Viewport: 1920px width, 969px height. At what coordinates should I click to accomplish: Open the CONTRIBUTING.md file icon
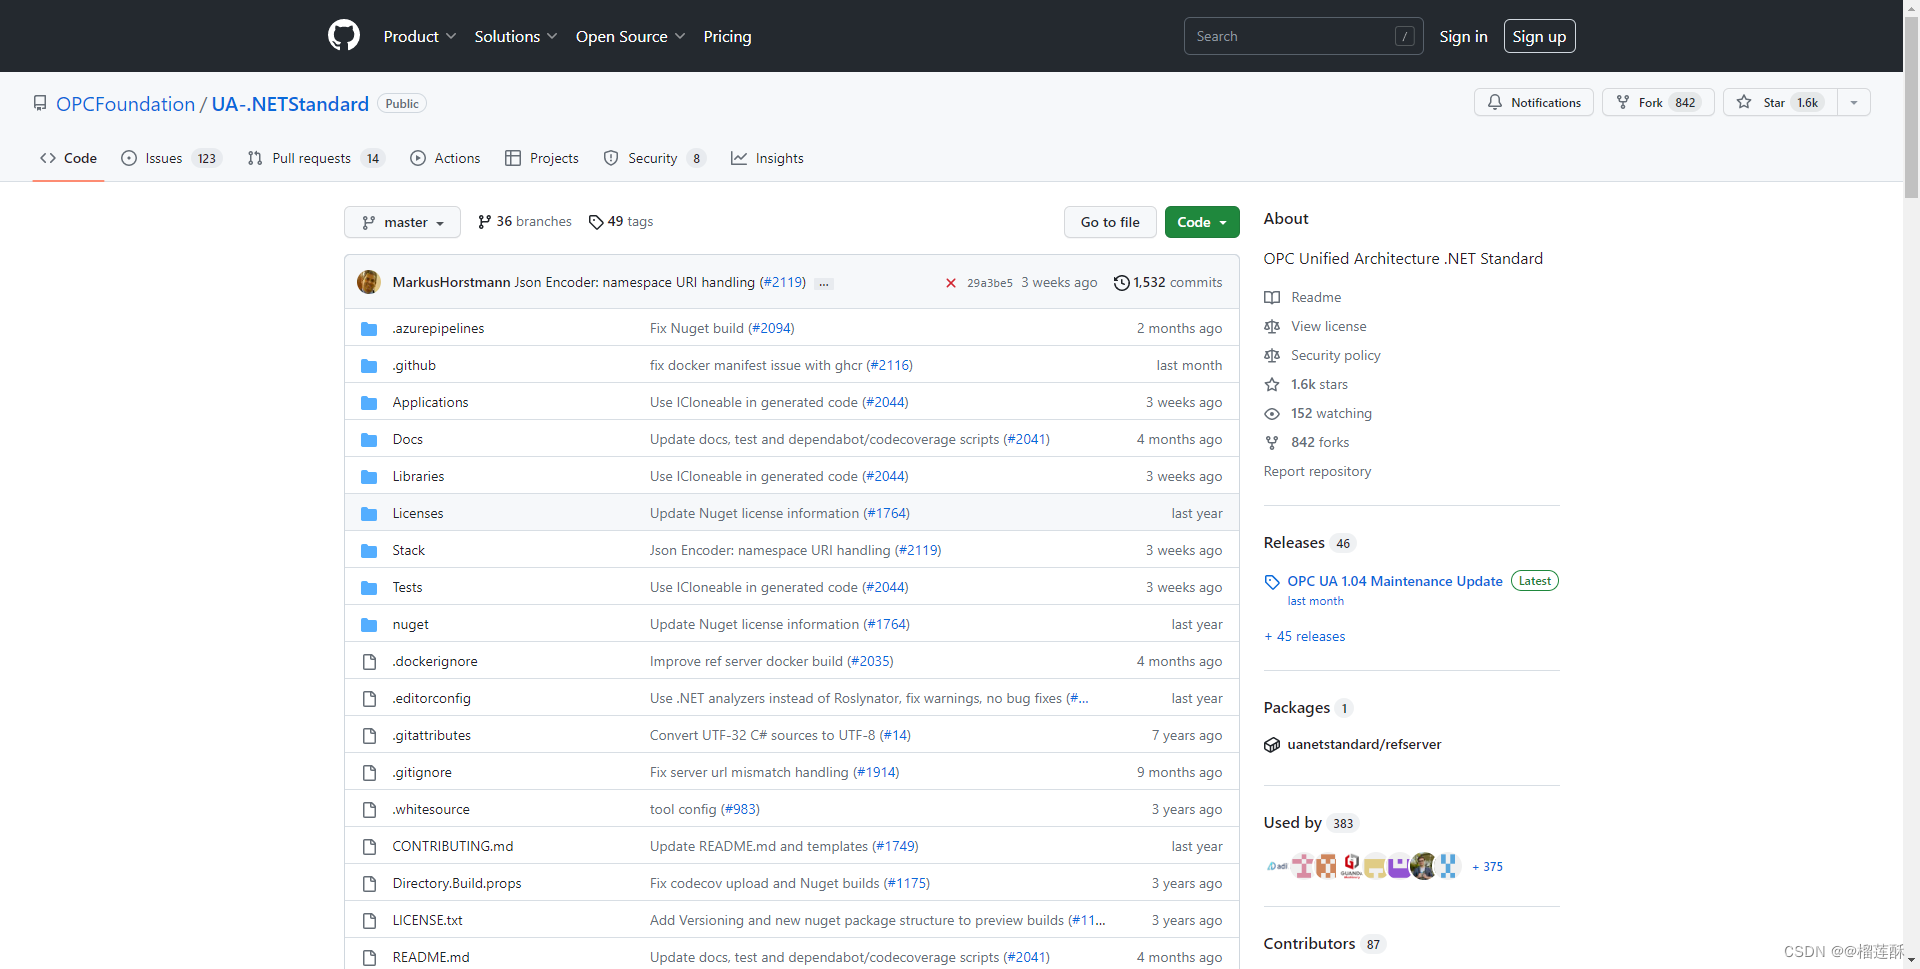coord(369,847)
